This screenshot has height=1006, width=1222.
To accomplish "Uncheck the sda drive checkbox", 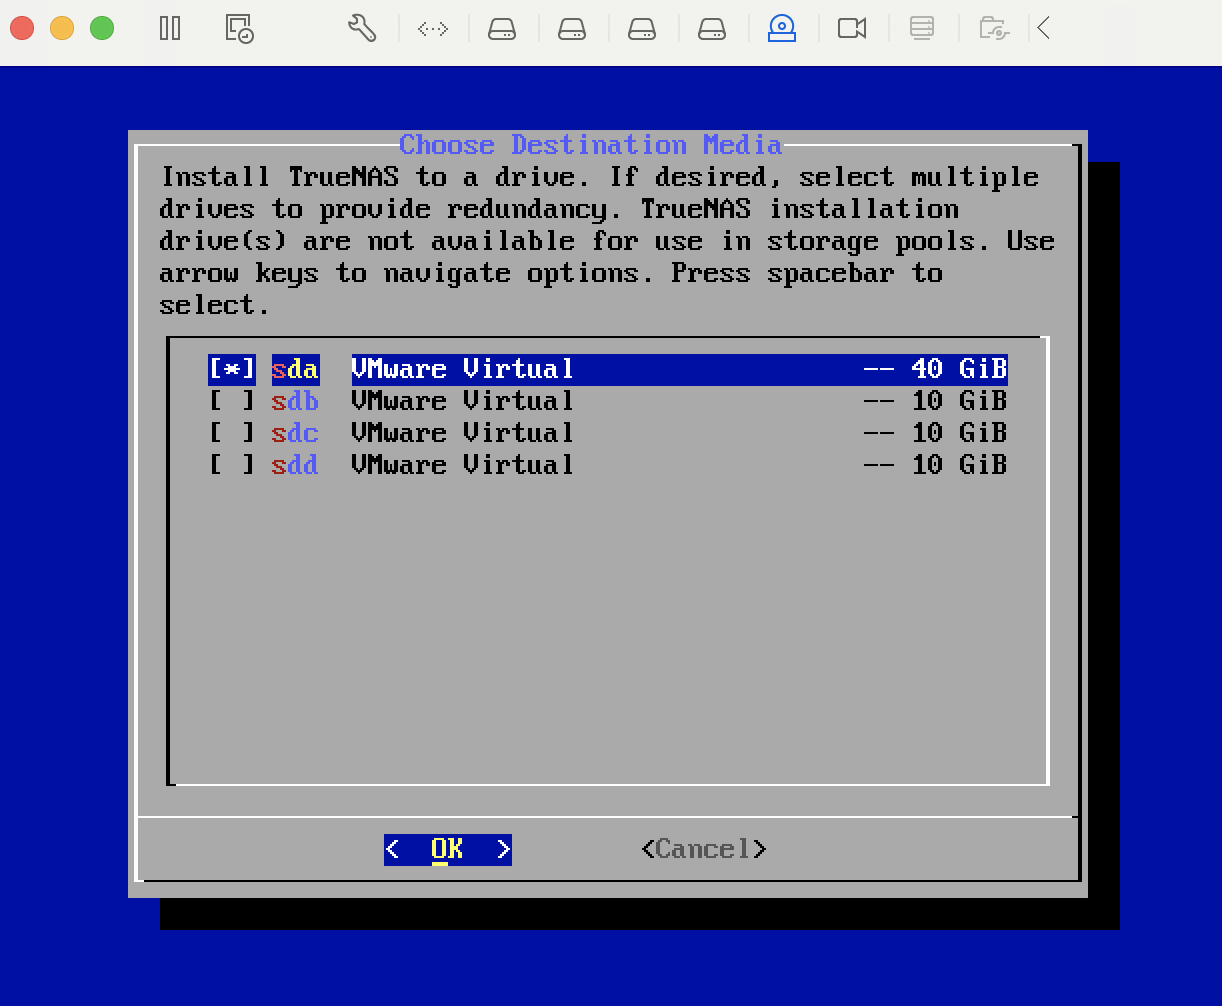I will click(x=232, y=369).
